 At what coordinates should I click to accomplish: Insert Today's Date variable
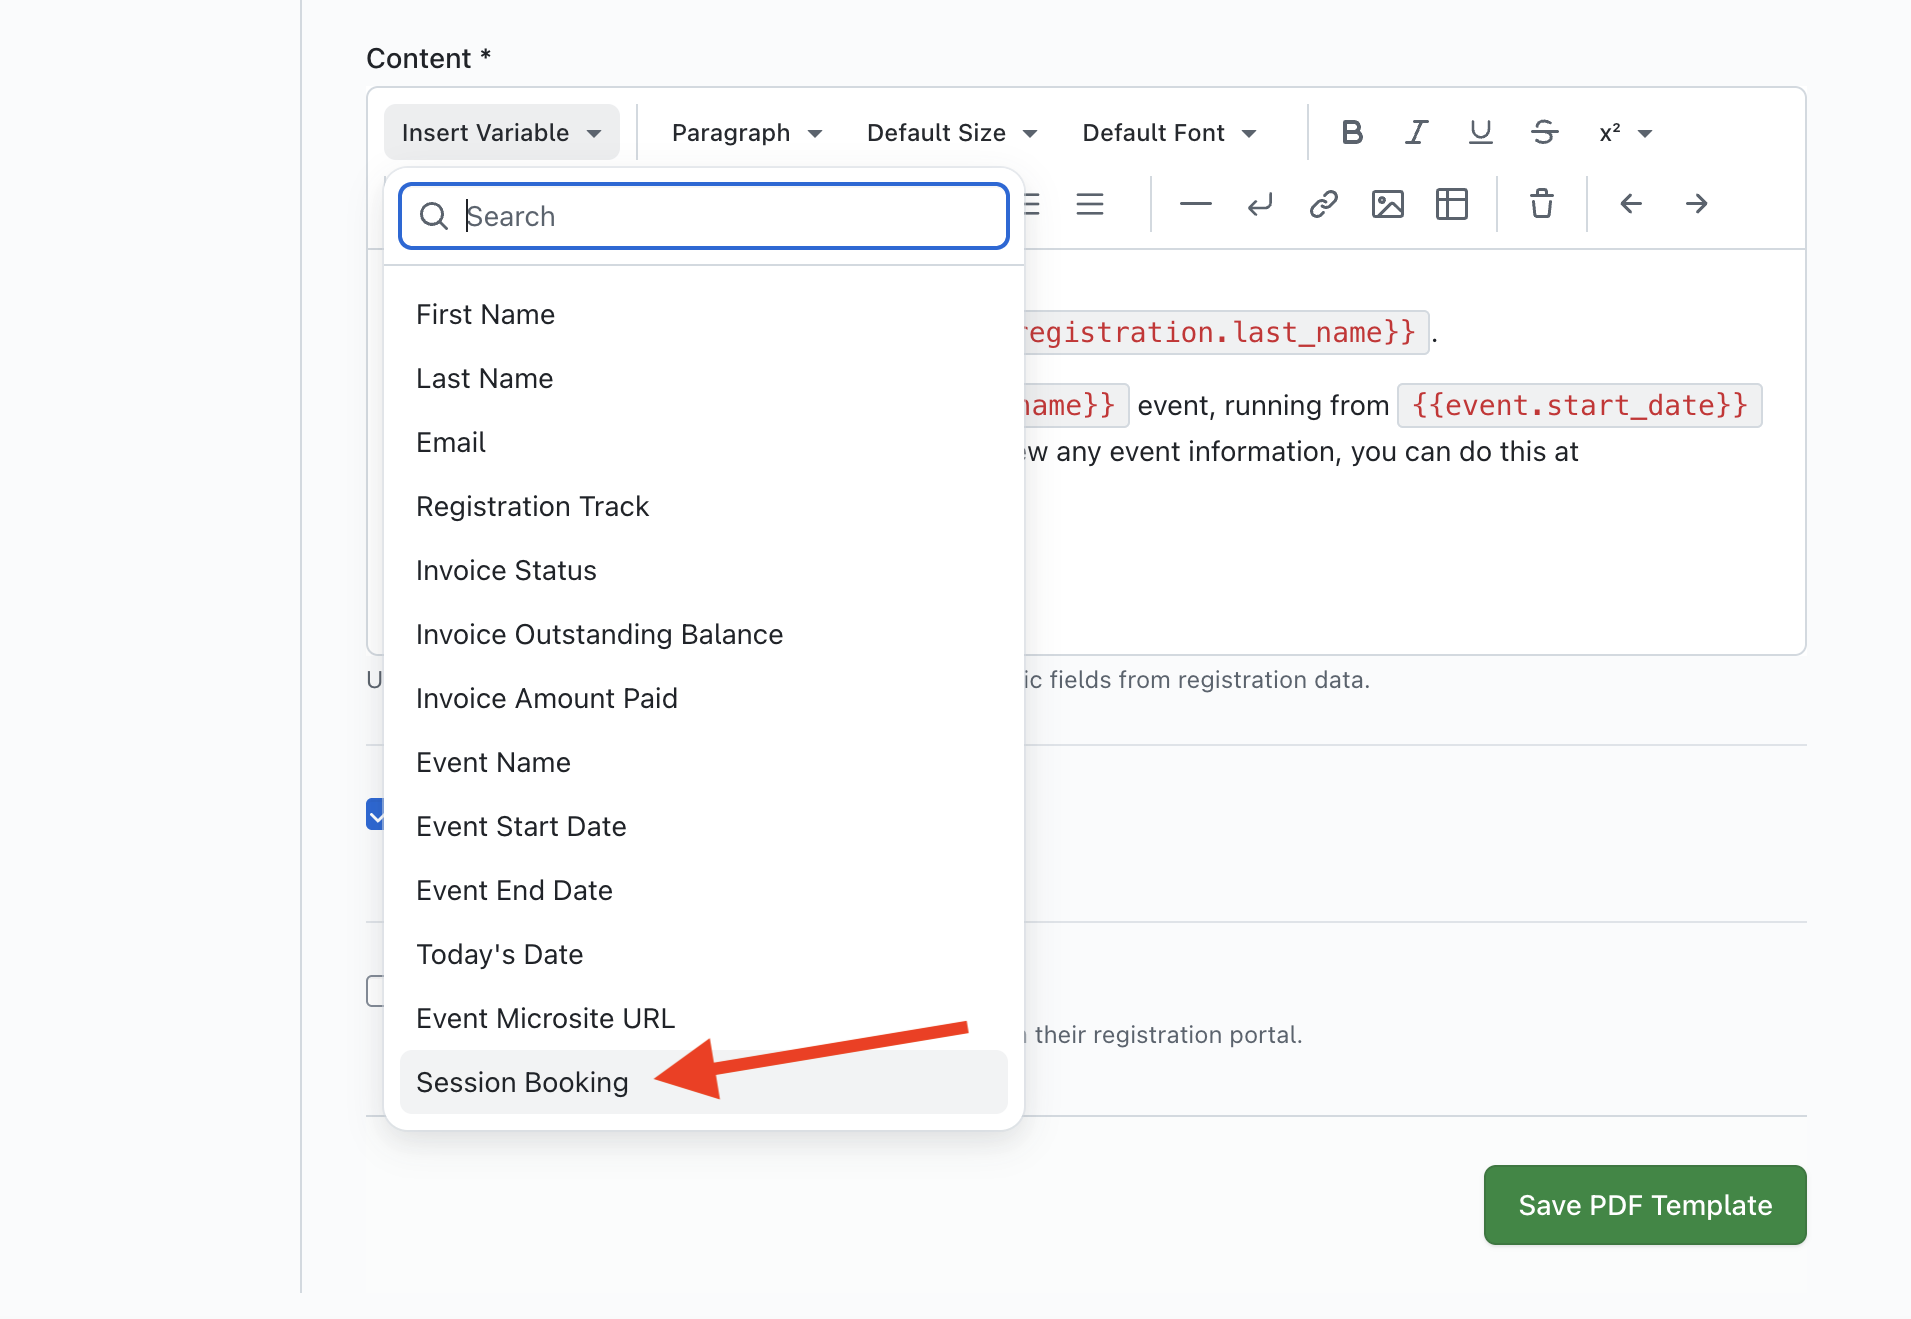703,954
